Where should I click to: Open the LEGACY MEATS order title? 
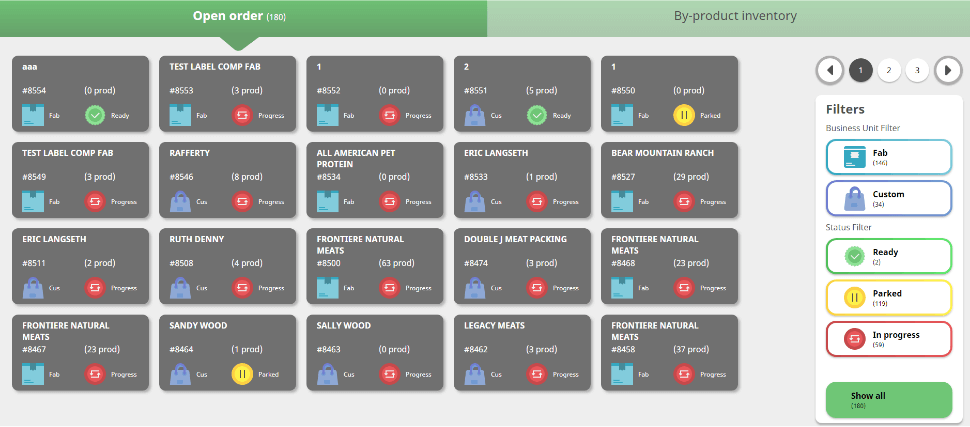pos(494,326)
